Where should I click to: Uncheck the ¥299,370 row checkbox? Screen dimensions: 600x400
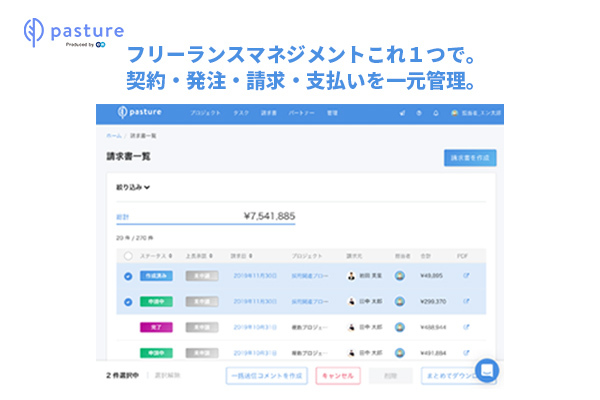pyautogui.click(x=128, y=302)
